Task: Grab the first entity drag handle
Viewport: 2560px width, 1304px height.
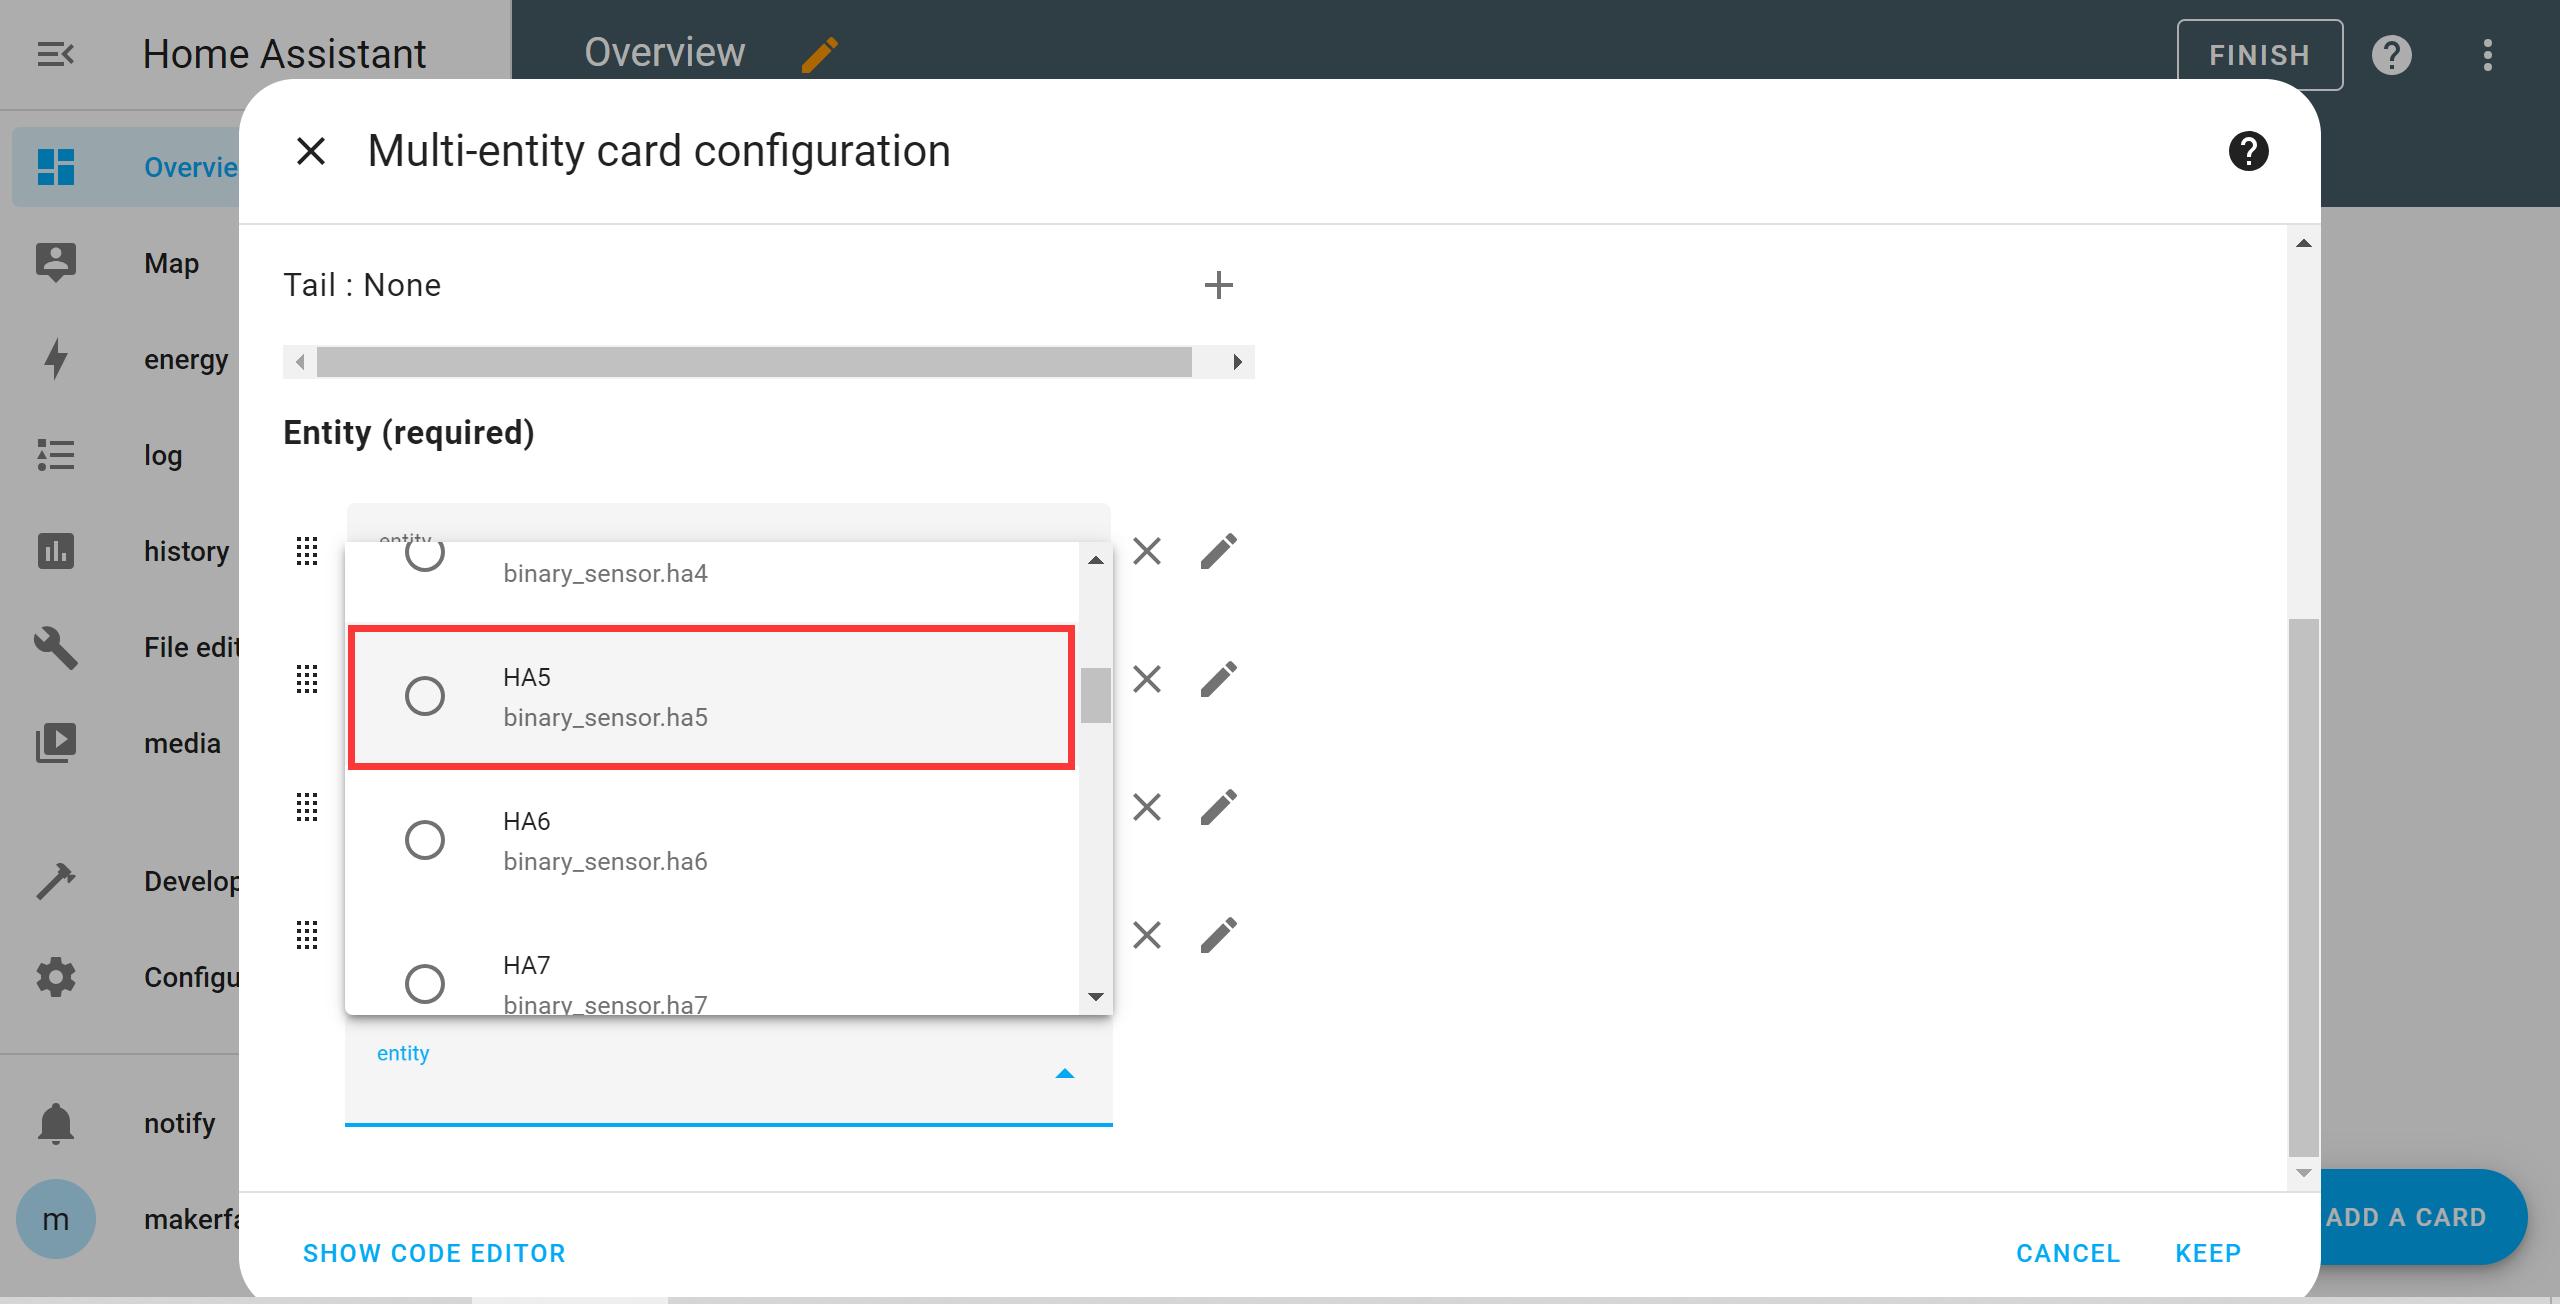Action: (307, 551)
